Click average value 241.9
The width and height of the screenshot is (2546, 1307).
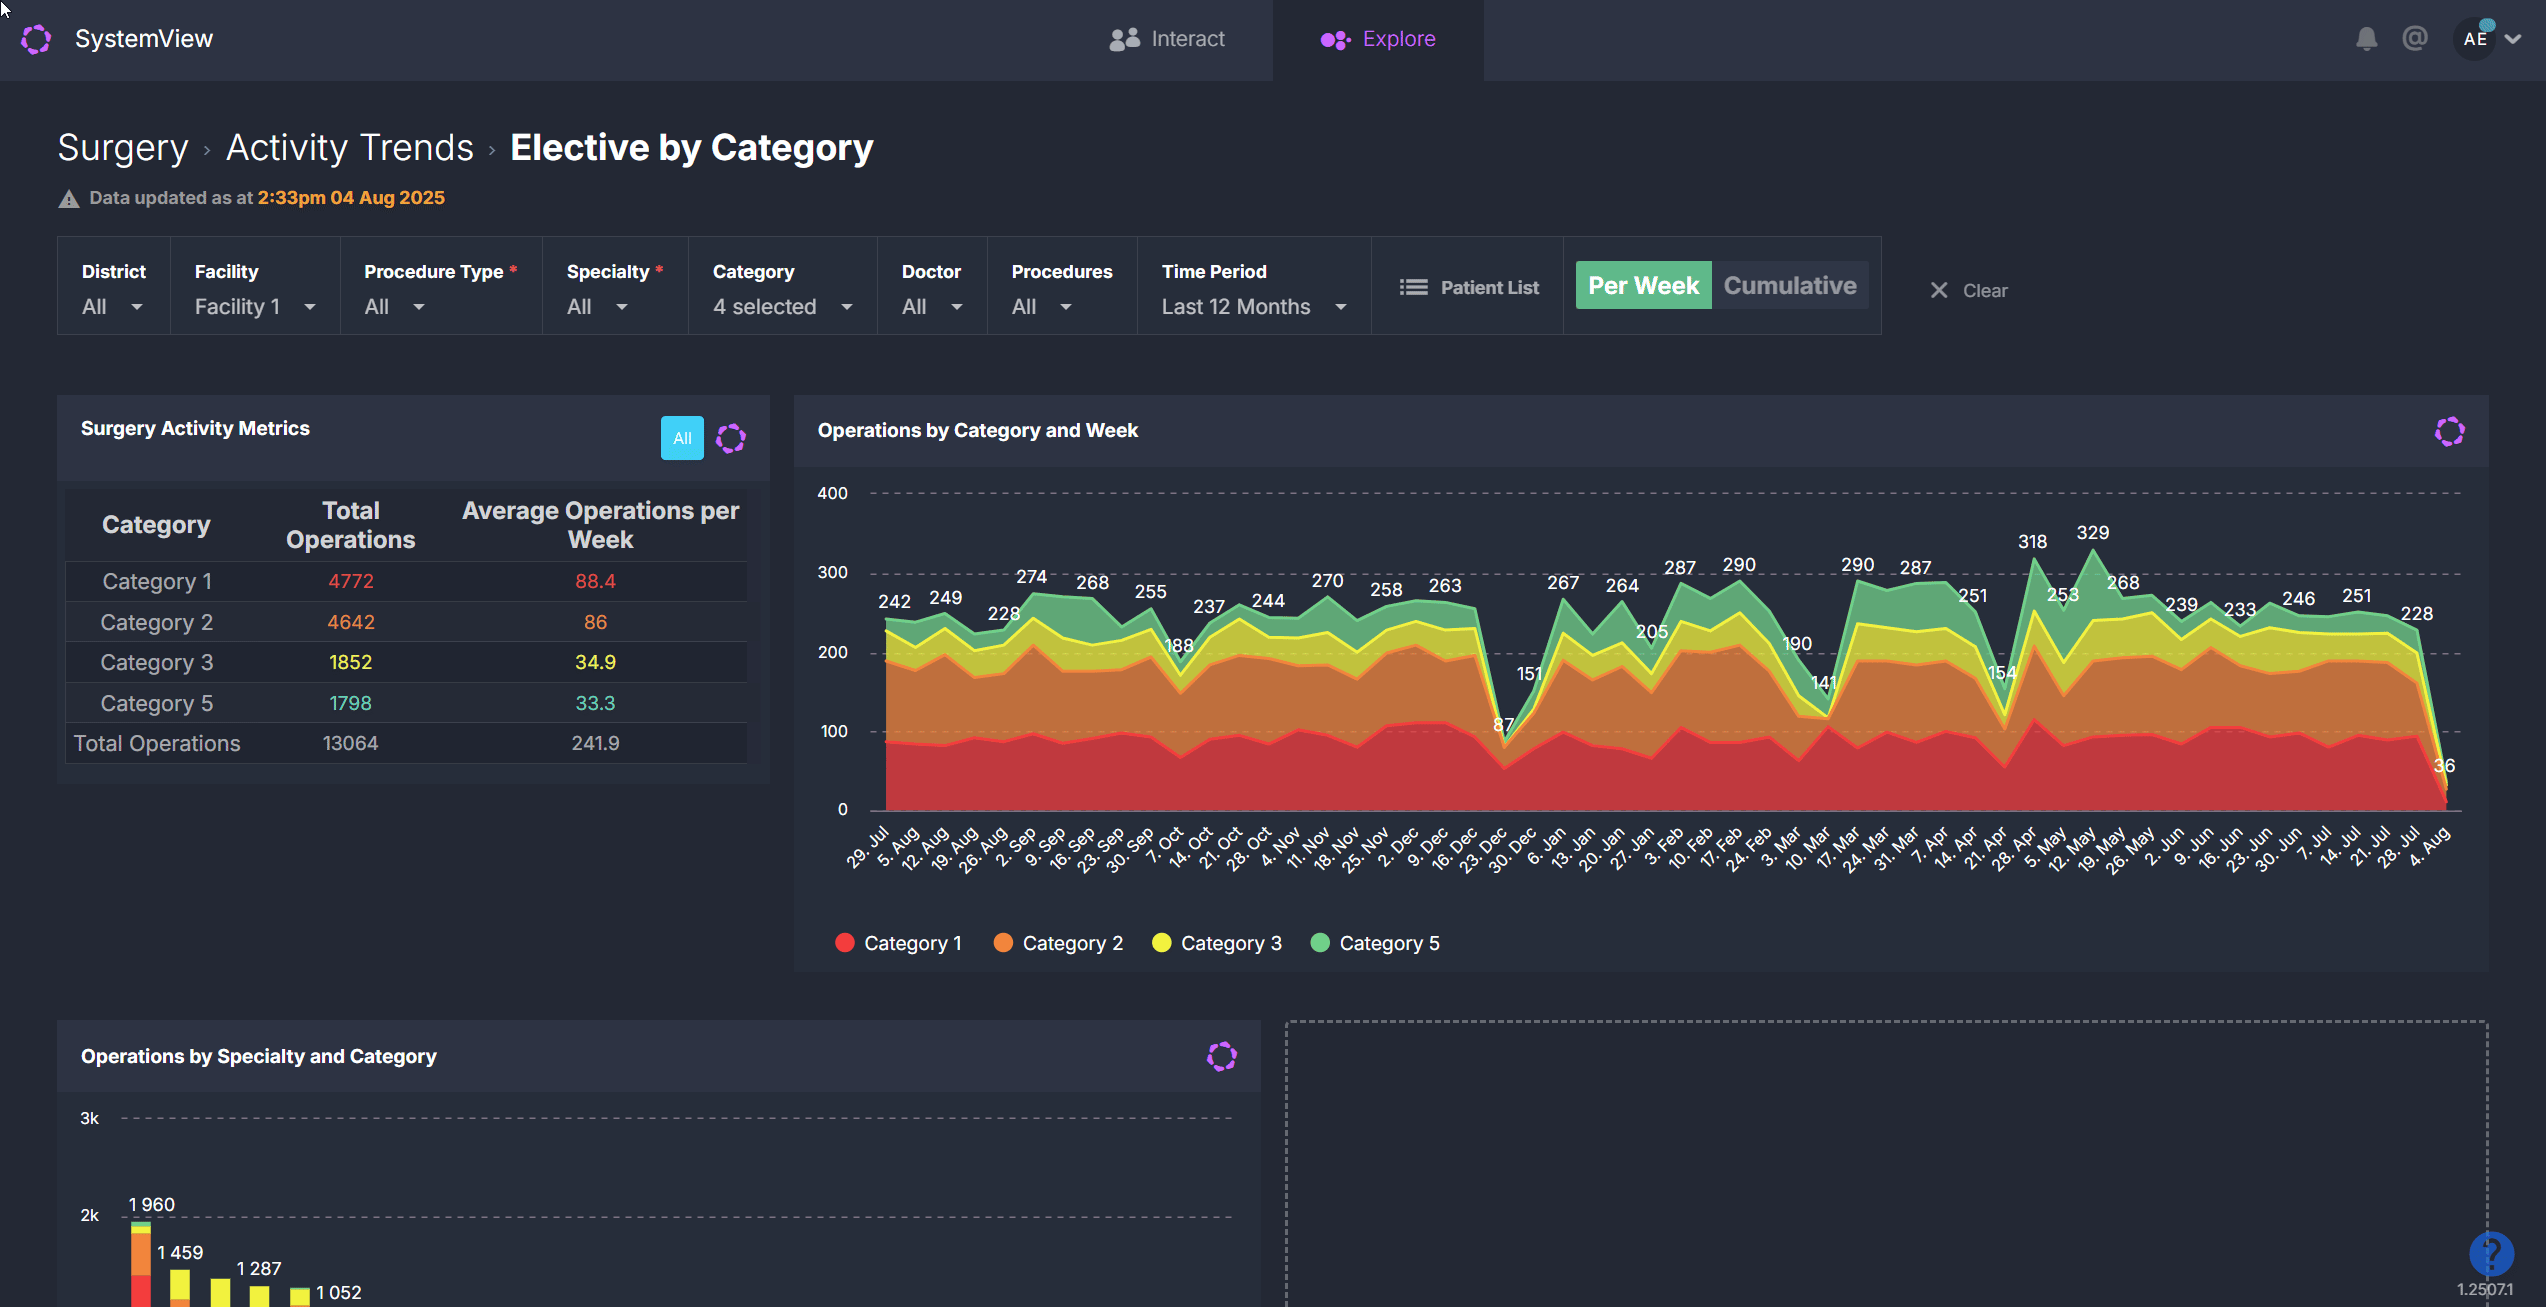click(595, 743)
